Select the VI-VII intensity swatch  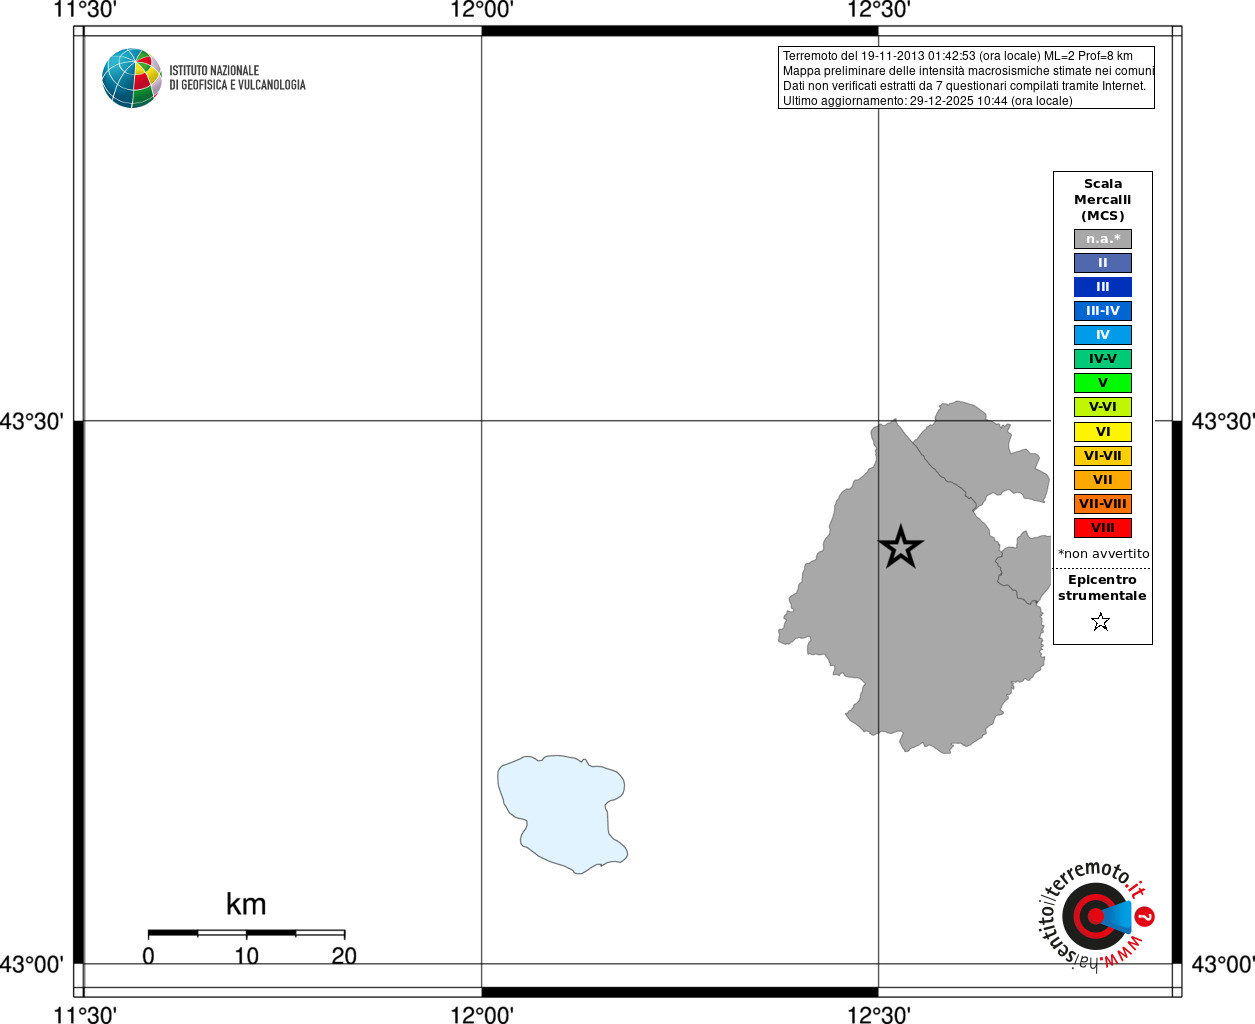1103,456
